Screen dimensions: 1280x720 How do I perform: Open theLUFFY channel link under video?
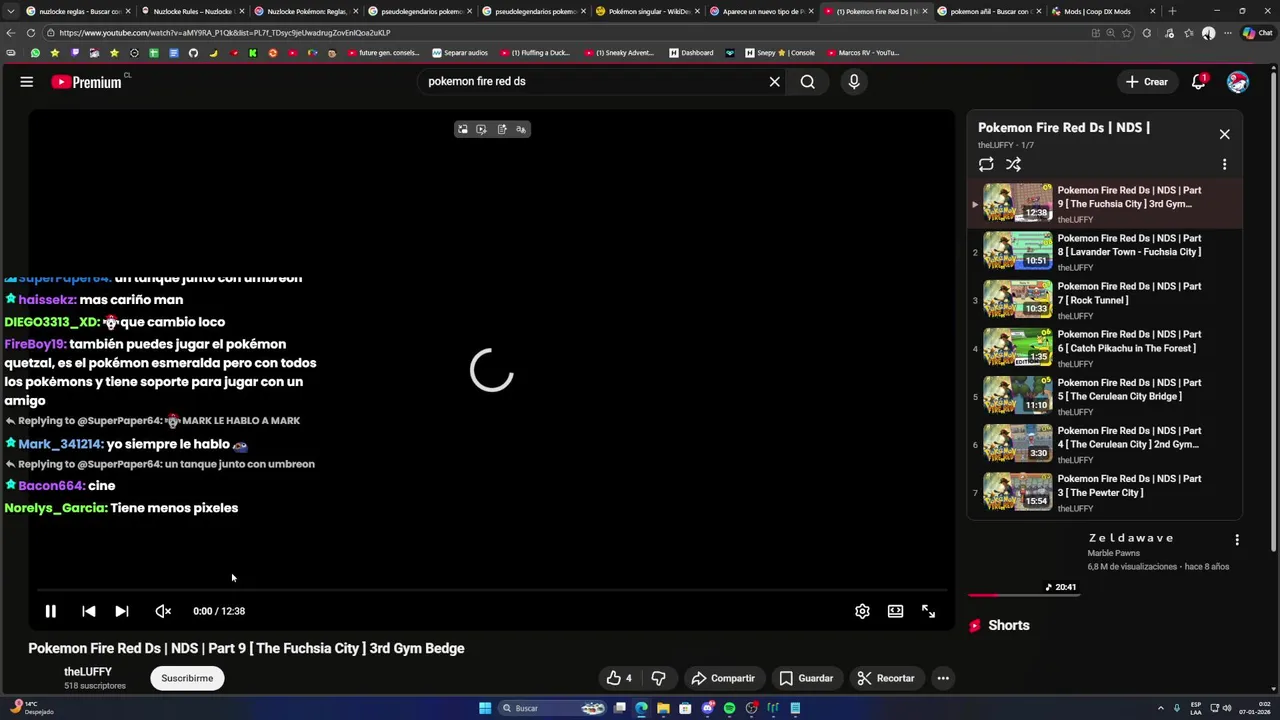[88, 672]
